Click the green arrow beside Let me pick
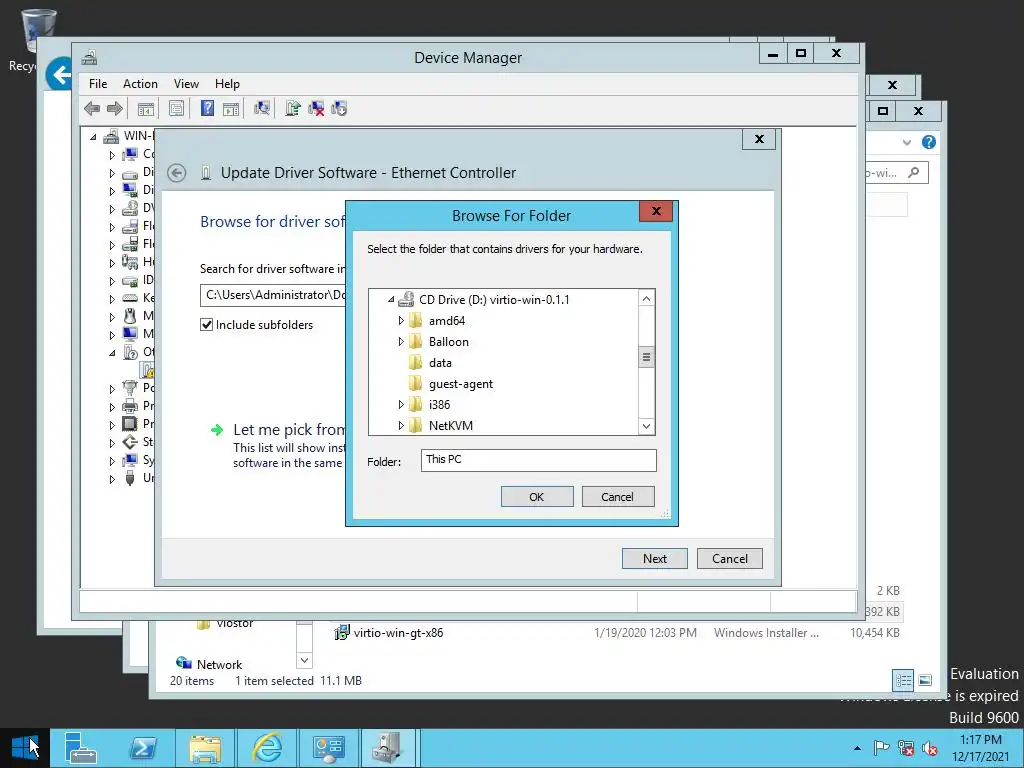This screenshot has height=768, width=1024. click(217, 430)
